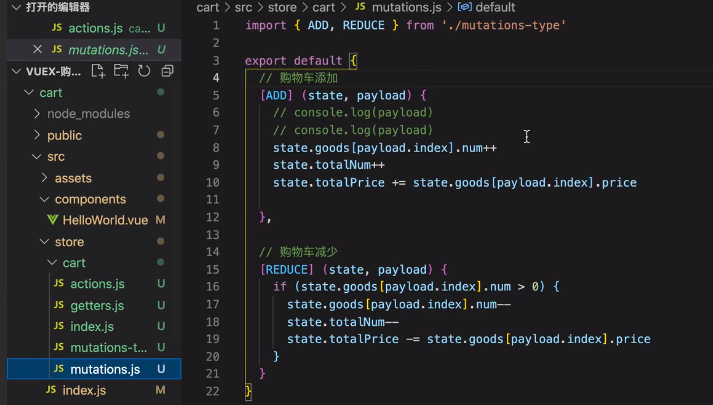Open HelloWorld.vue in the file tree

click(105, 220)
